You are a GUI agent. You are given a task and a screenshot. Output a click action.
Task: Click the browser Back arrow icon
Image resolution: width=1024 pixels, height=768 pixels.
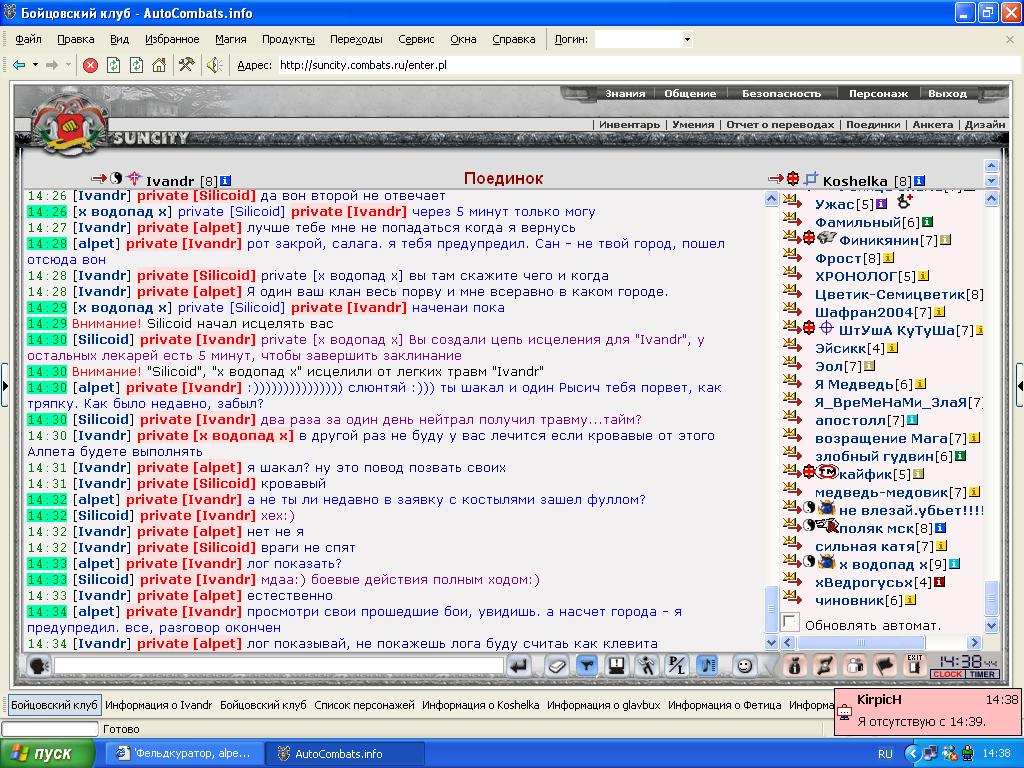(19, 65)
